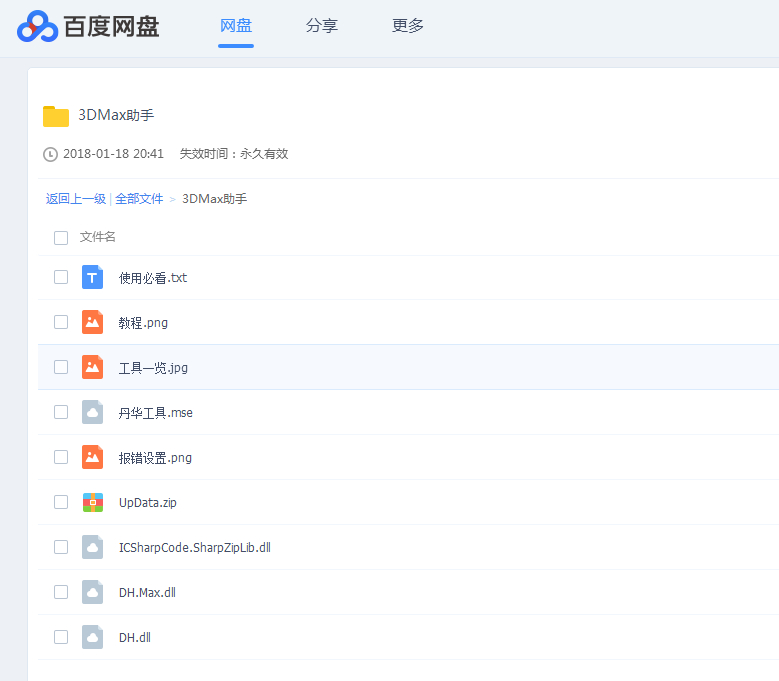The image size is (779, 681).
Task: Toggle the select-all checkbox next to 文件名
Action: 61,238
